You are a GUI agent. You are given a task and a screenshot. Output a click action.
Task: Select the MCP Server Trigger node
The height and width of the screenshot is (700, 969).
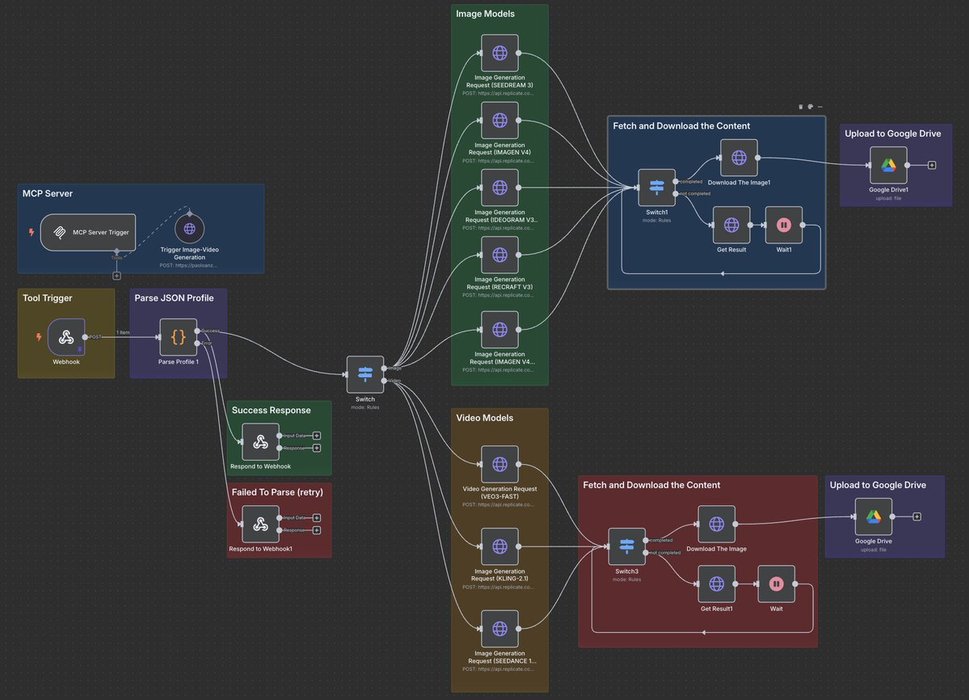[88, 232]
